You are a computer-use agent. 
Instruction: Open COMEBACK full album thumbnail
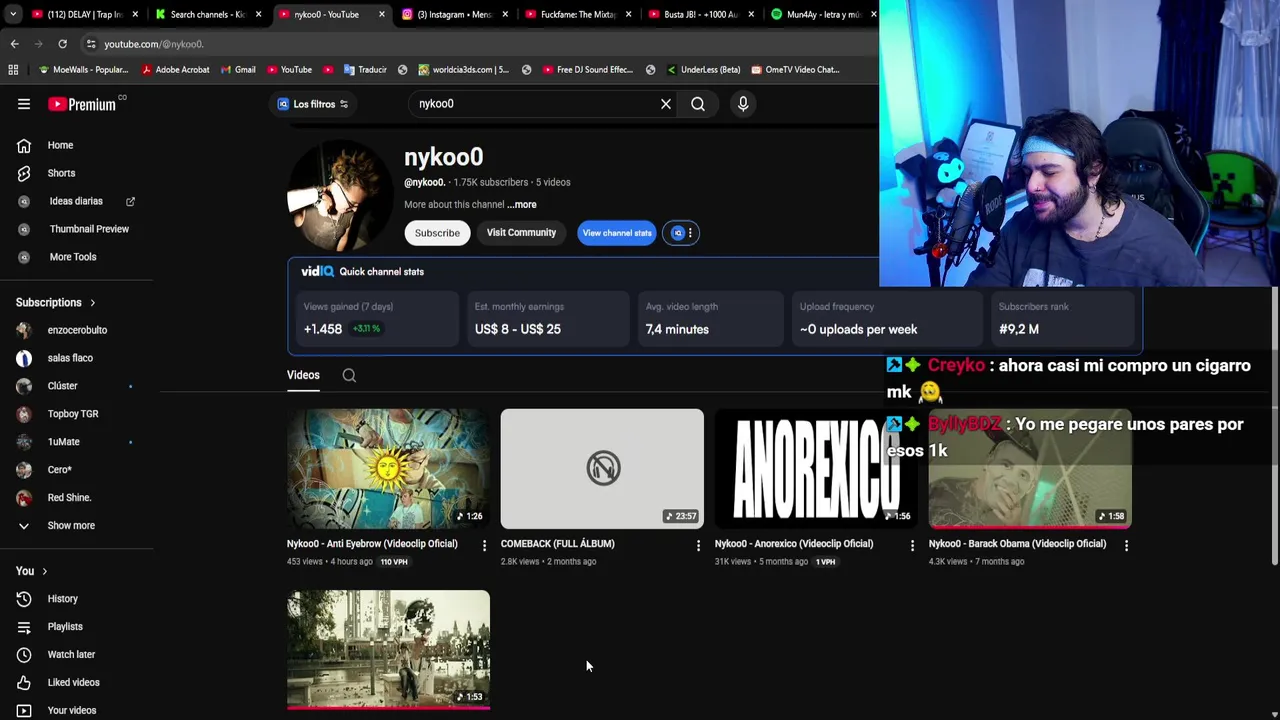point(602,468)
